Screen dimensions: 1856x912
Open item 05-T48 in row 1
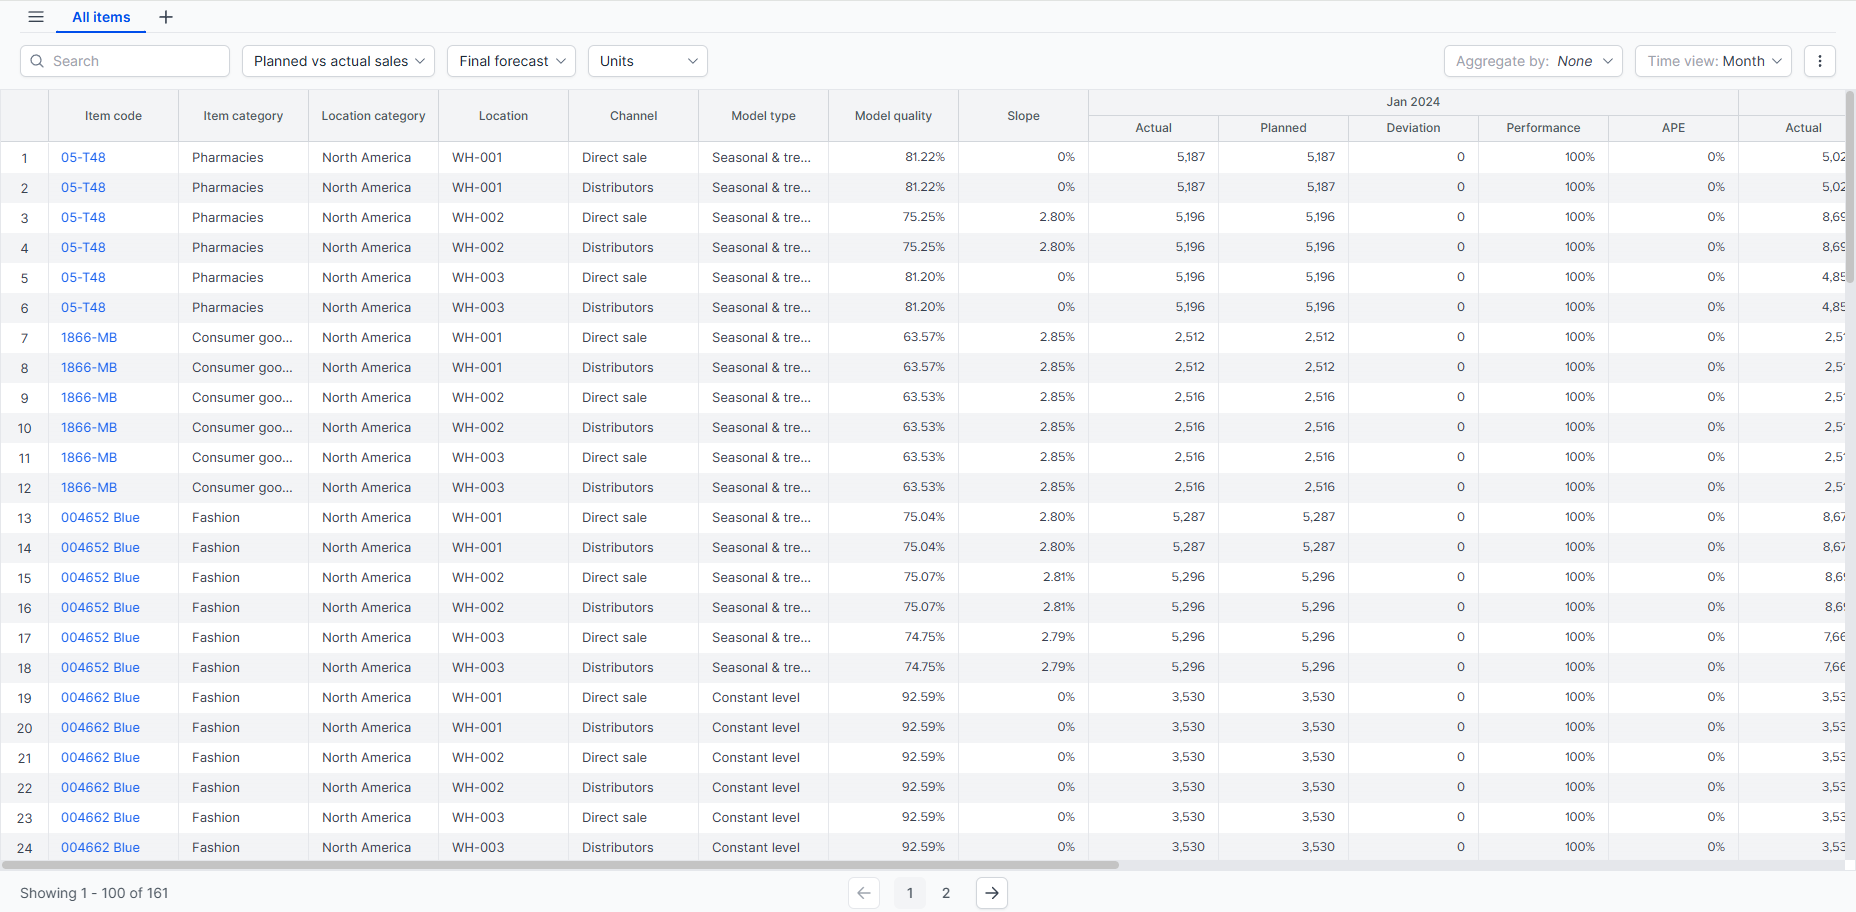coord(83,157)
